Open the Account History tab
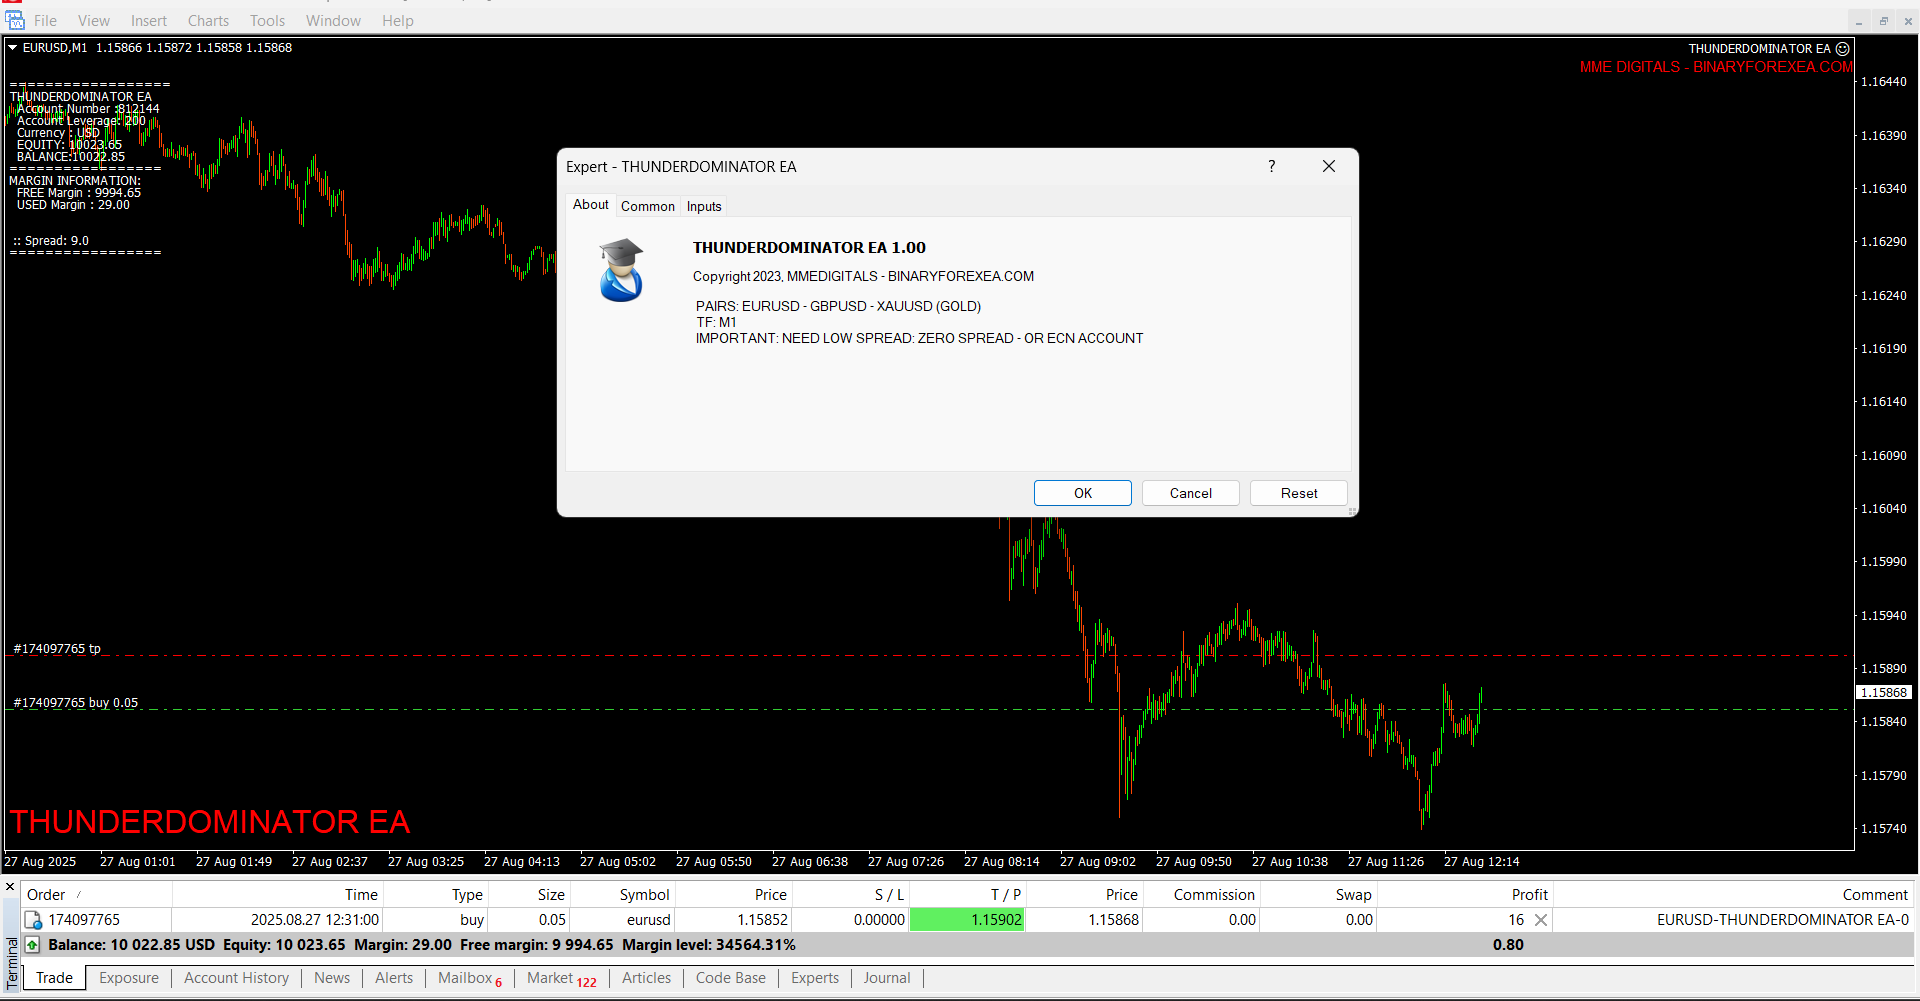This screenshot has width=1920, height=1001. coord(236,978)
